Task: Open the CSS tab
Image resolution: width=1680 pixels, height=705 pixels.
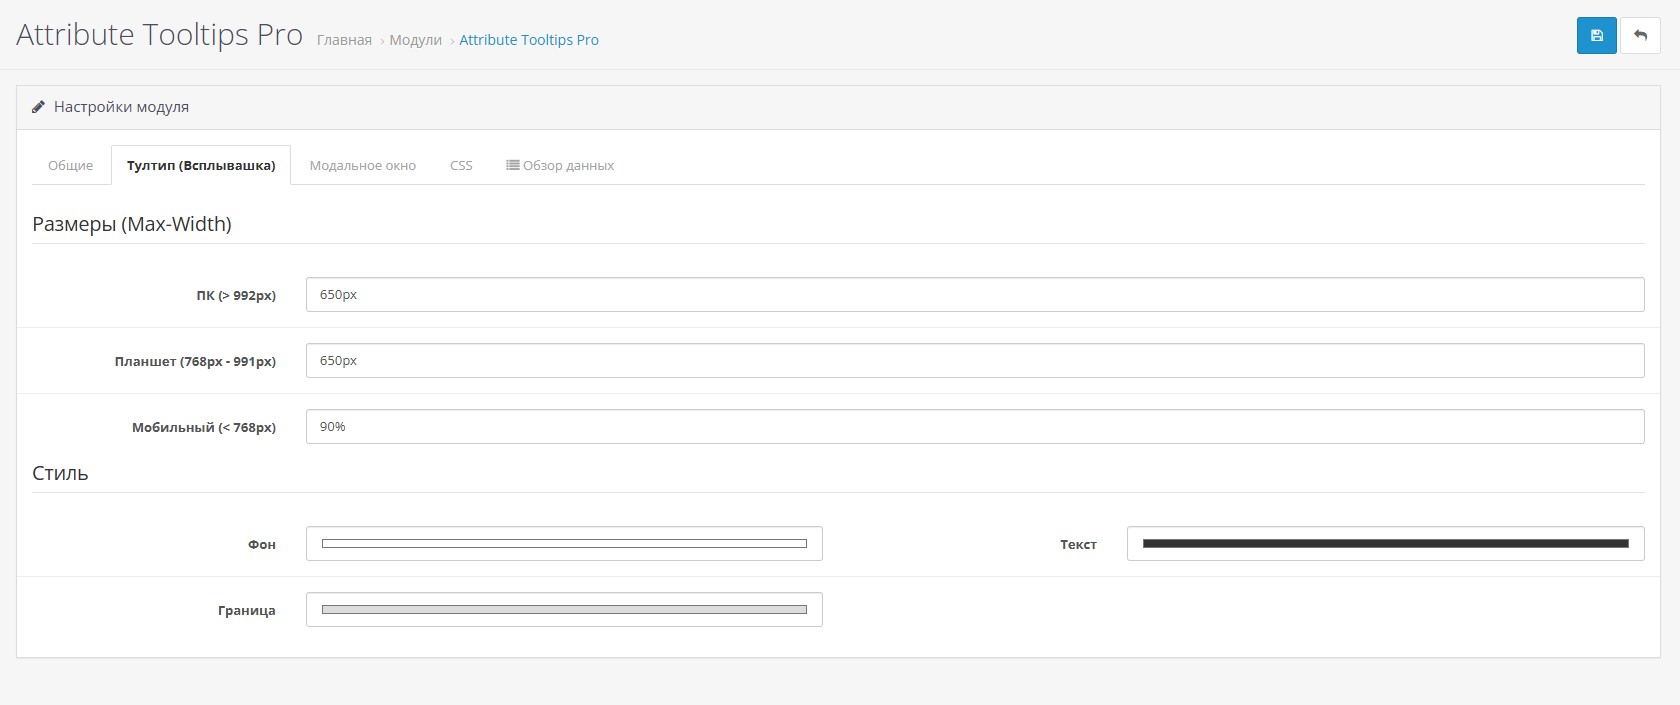Action: 461,166
